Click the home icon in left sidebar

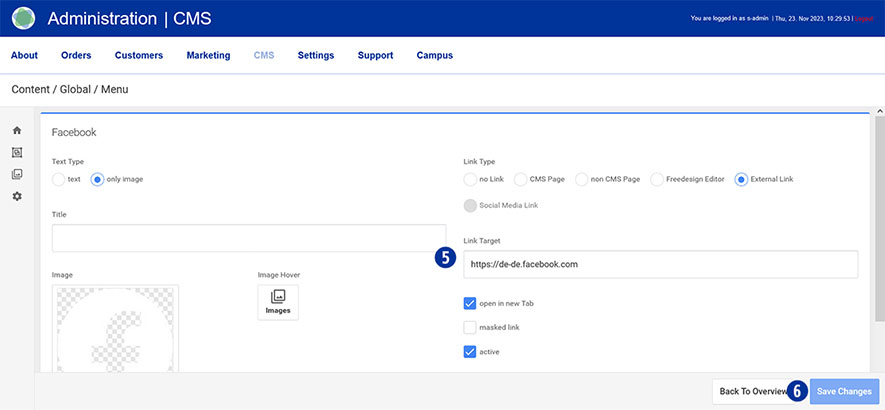pos(17,131)
